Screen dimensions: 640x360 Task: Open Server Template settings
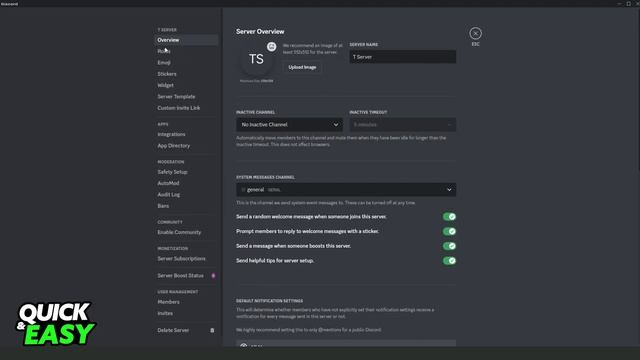tap(187, 97)
